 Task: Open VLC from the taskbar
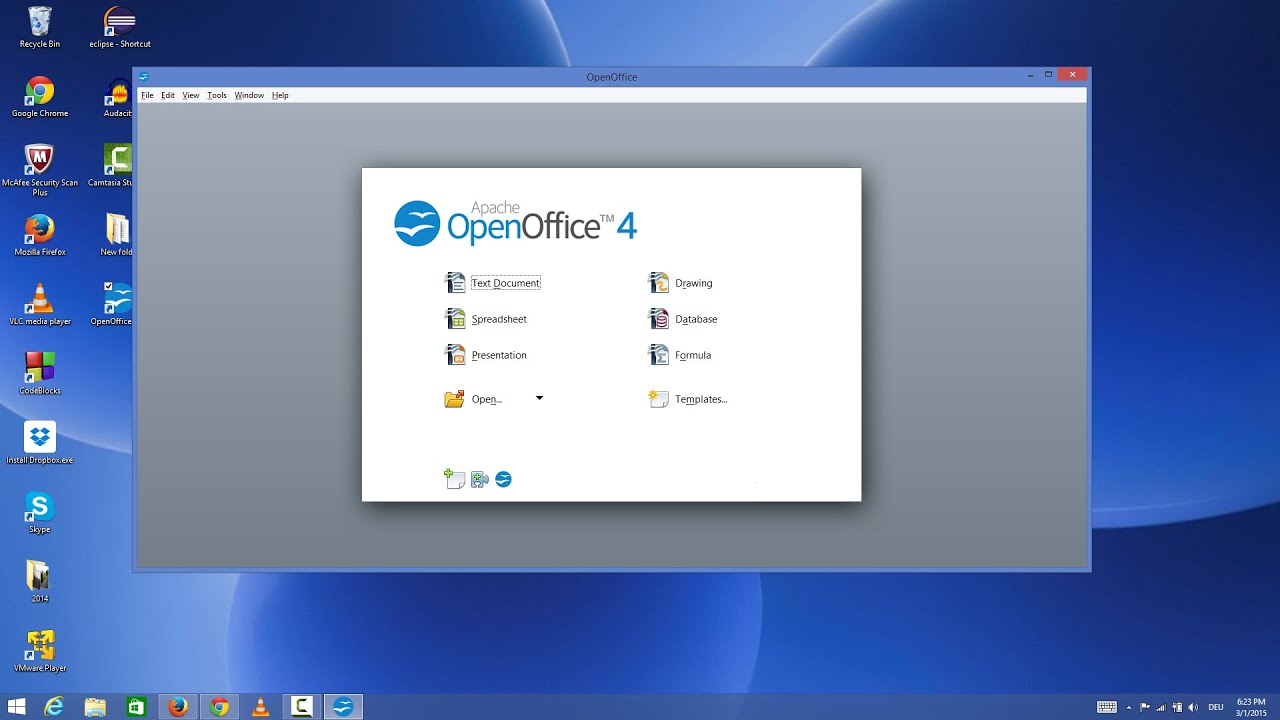[x=260, y=707]
